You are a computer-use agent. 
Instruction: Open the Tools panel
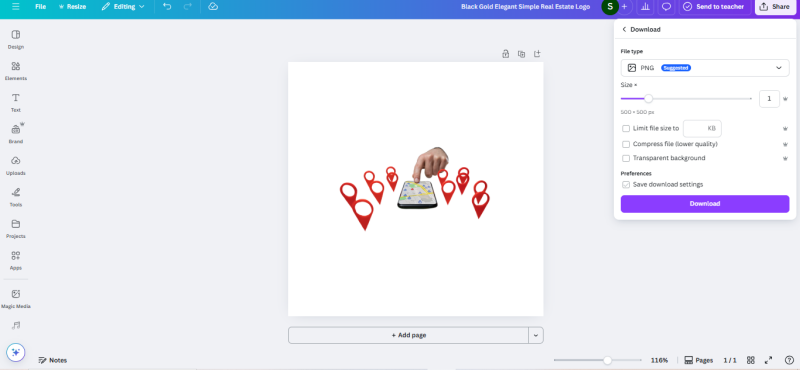[x=16, y=197]
